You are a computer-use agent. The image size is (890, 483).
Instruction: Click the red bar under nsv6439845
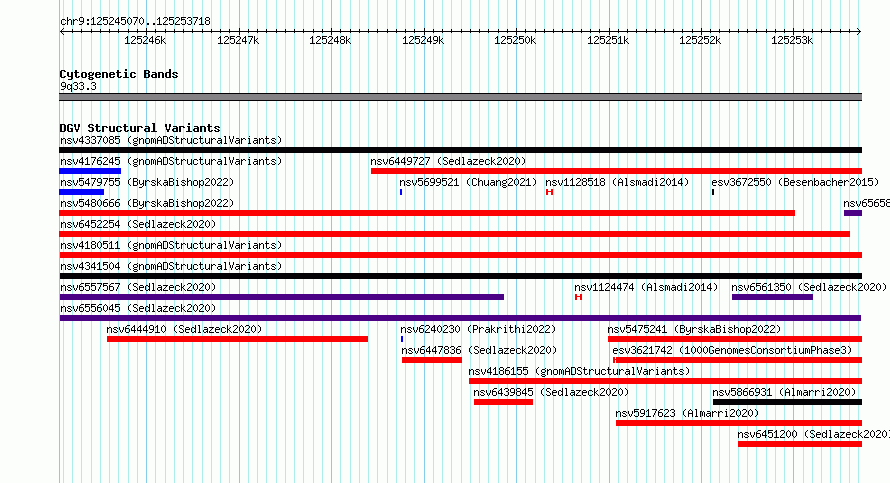[x=503, y=402]
